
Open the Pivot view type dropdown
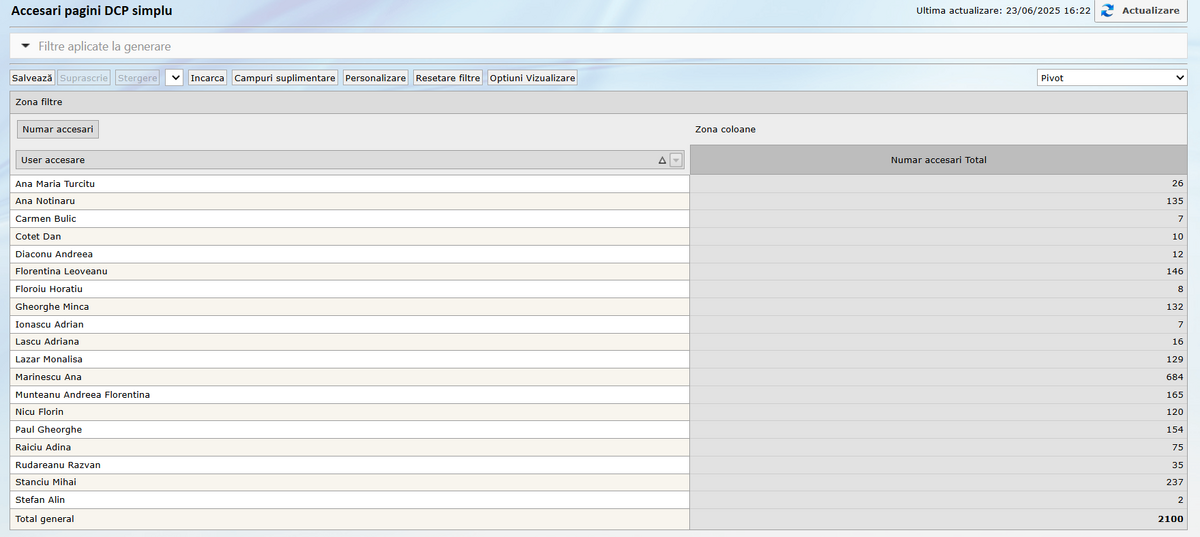[1110, 77]
